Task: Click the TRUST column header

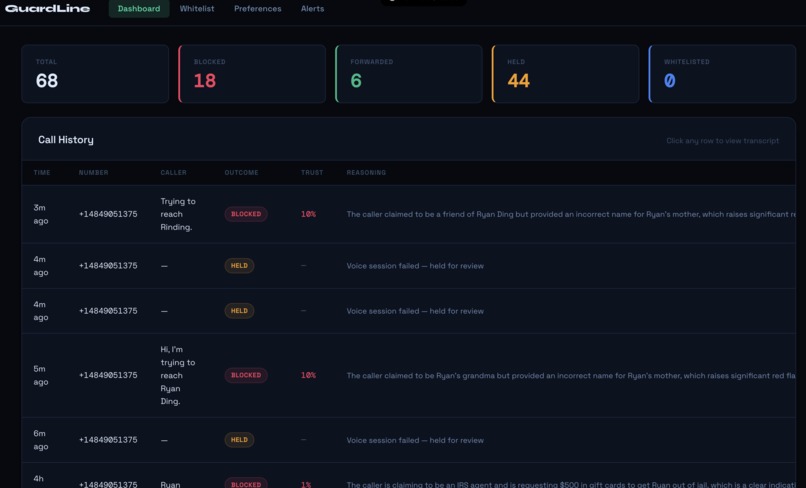Action: (x=312, y=173)
